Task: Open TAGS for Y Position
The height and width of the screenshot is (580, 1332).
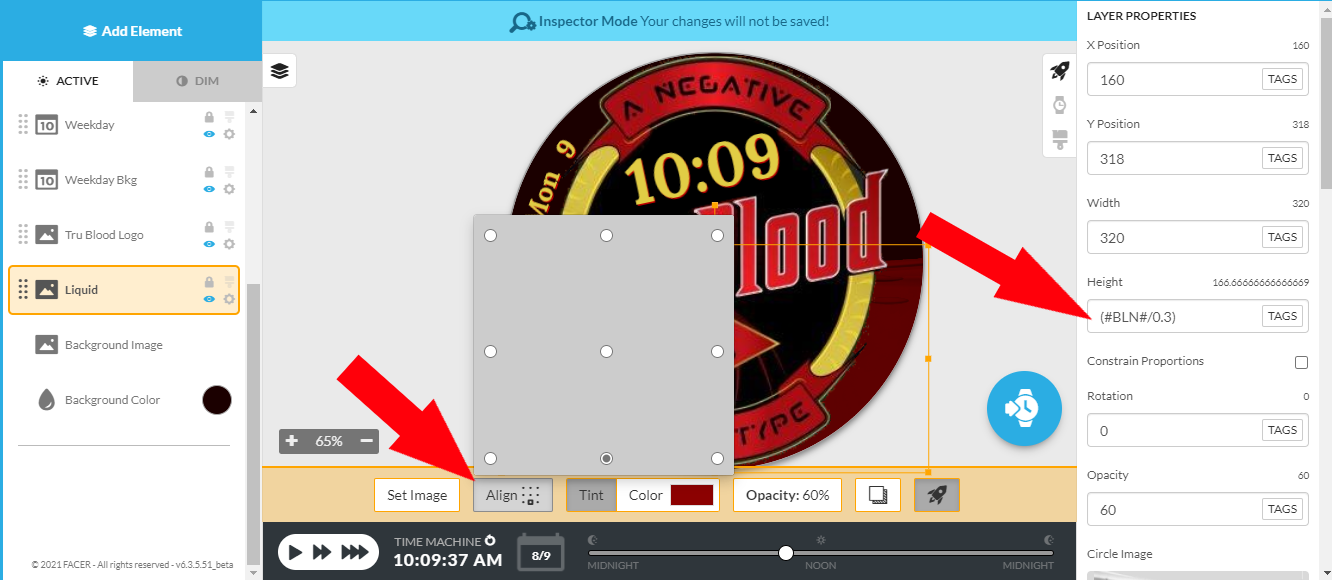Action: [x=1282, y=158]
